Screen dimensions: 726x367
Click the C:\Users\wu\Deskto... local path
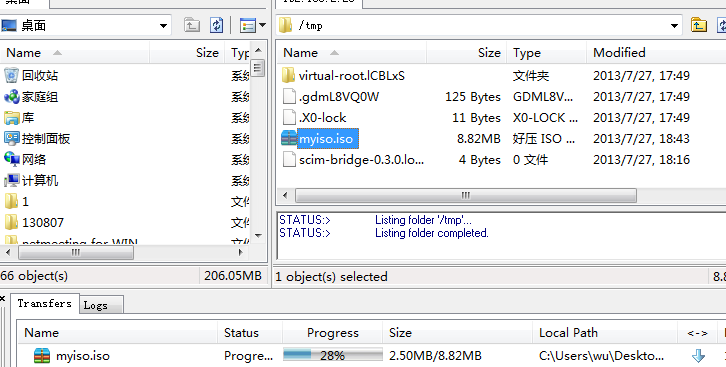[x=601, y=356]
